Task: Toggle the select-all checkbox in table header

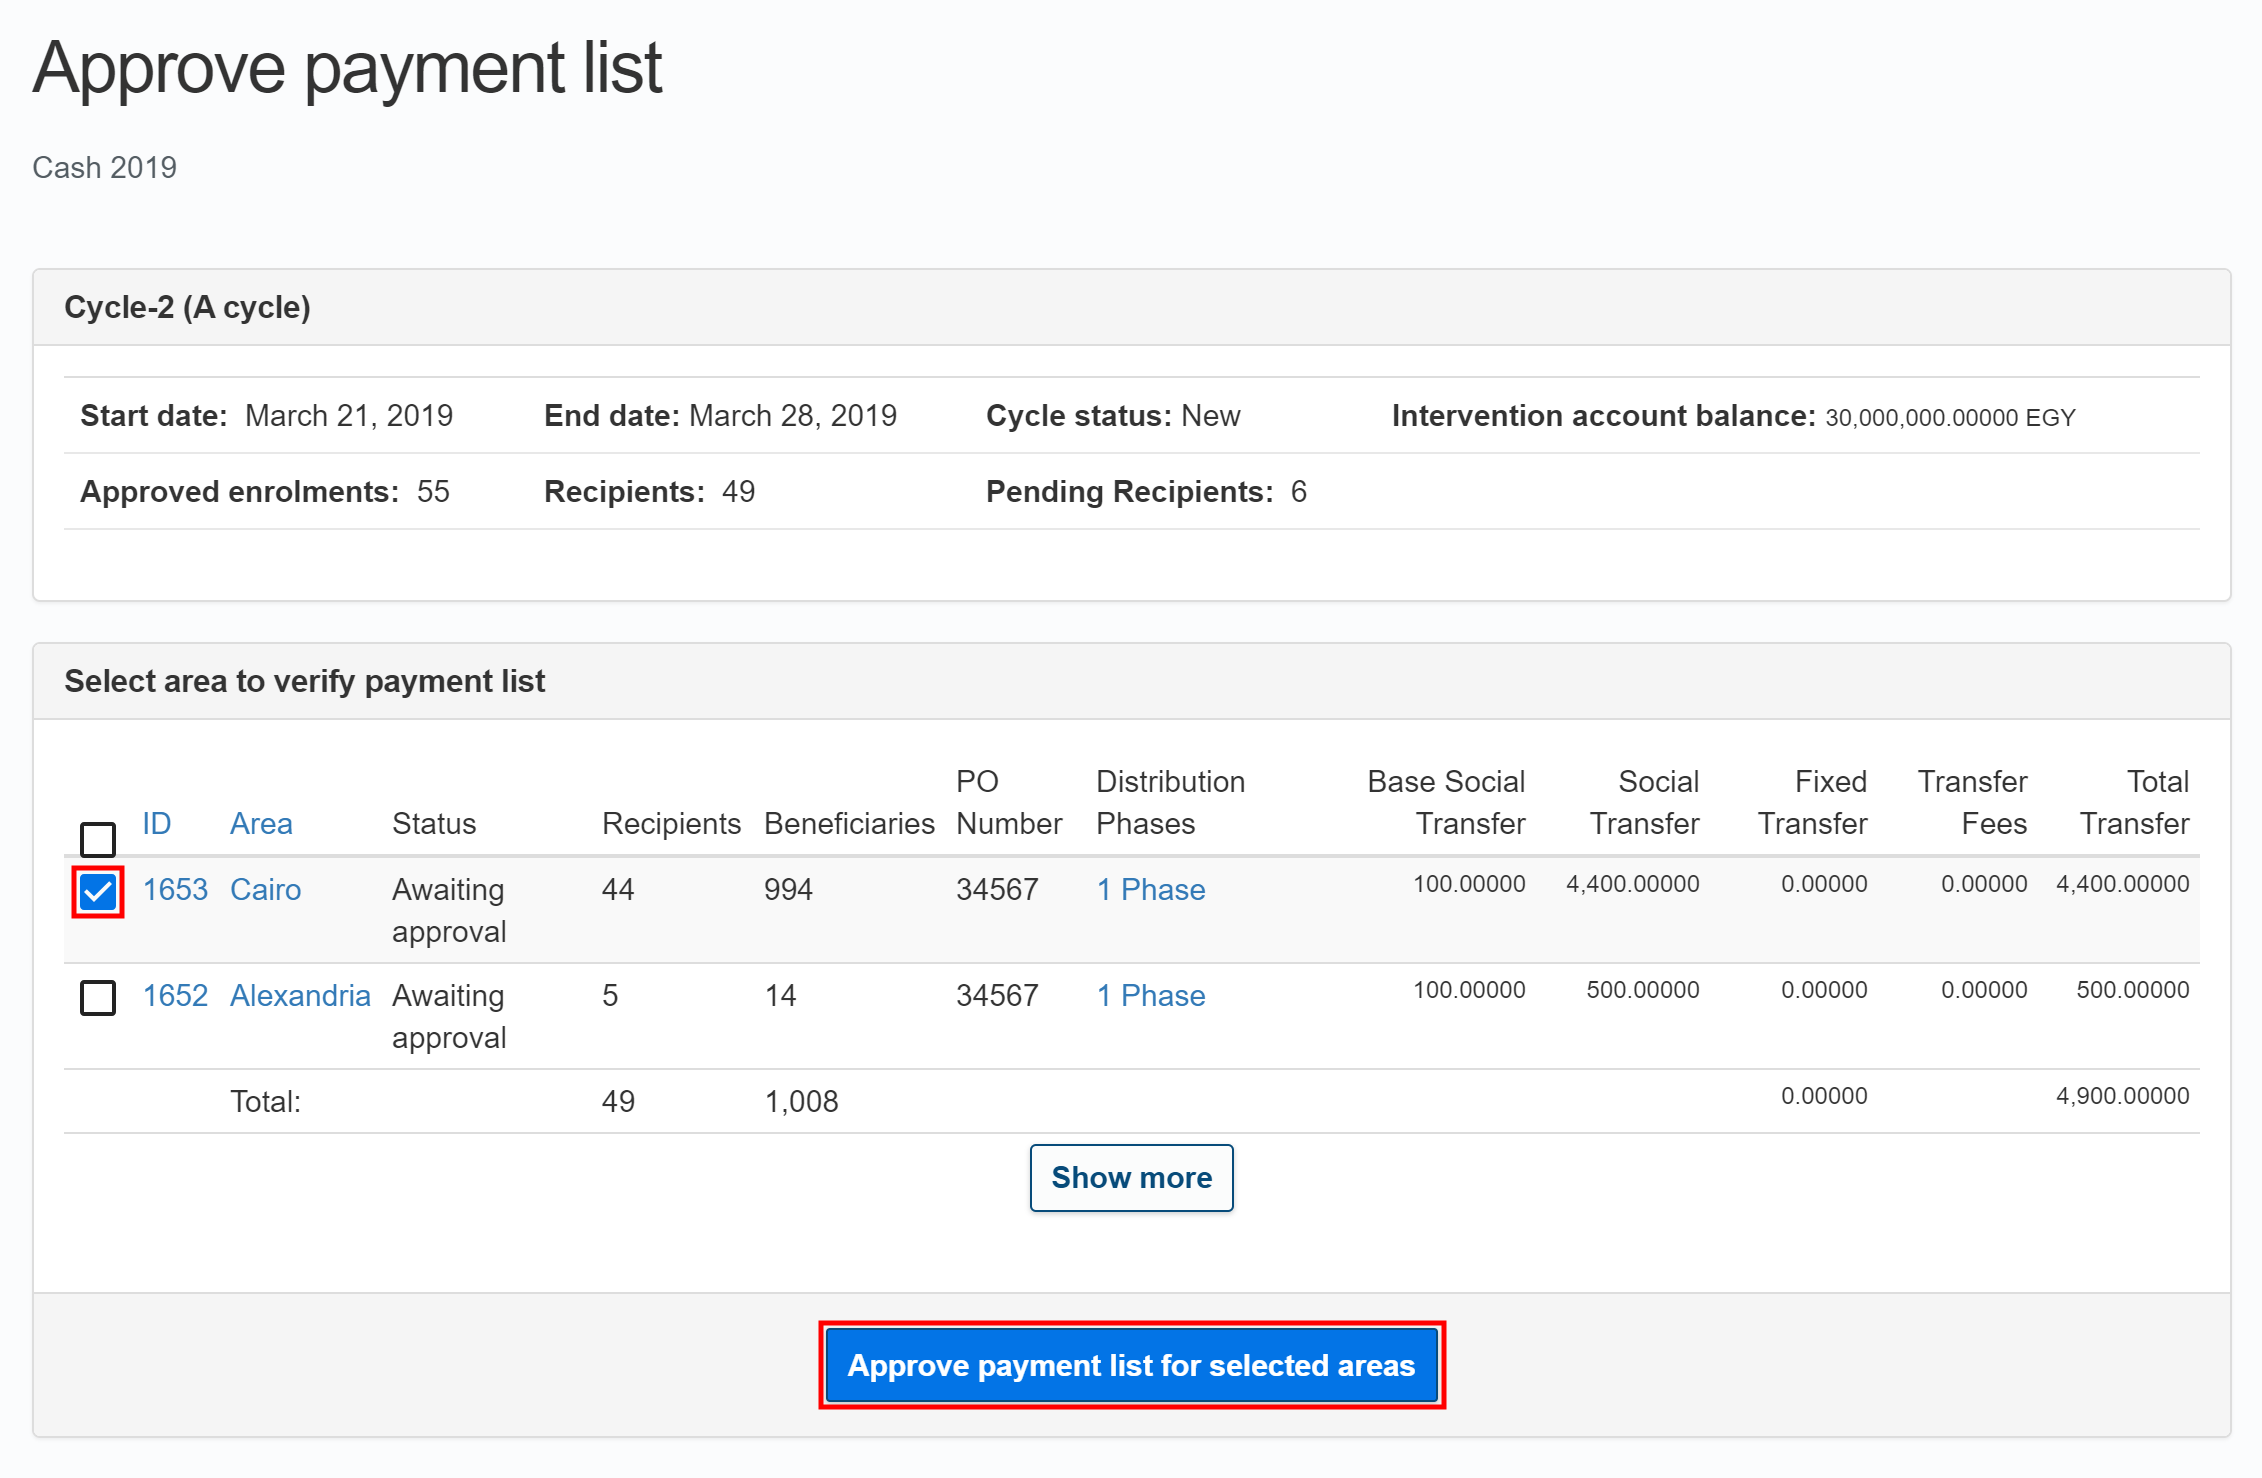Action: pos(97,838)
